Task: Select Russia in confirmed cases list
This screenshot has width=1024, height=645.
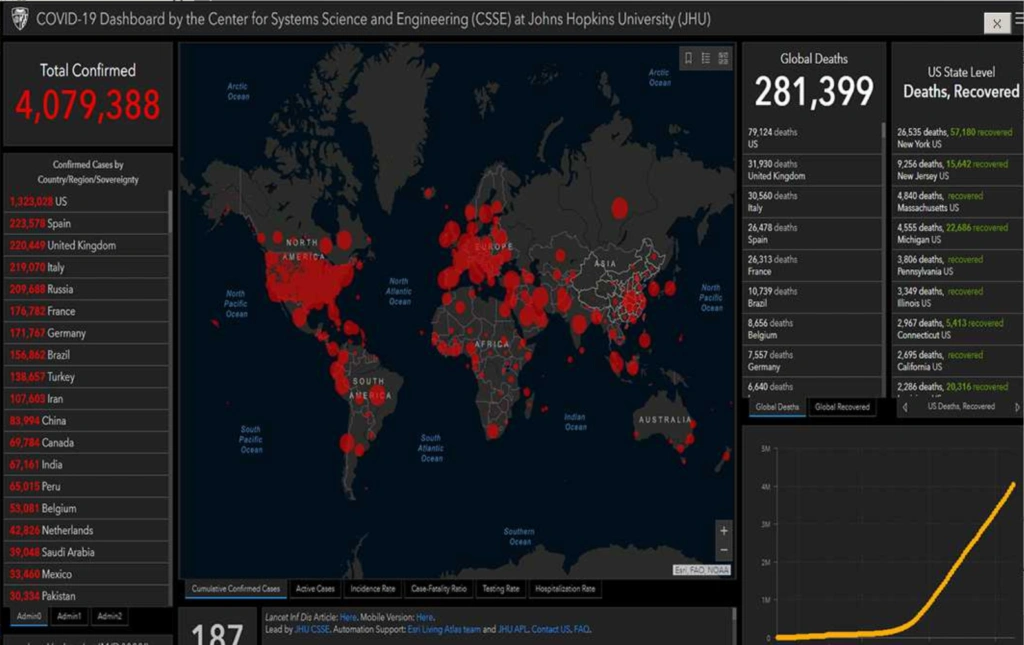Action: click(86, 289)
